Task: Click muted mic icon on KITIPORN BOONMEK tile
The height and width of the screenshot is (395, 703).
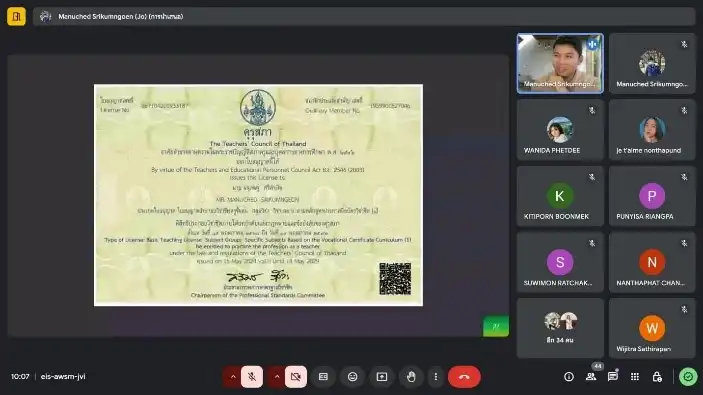Action: pos(592,177)
